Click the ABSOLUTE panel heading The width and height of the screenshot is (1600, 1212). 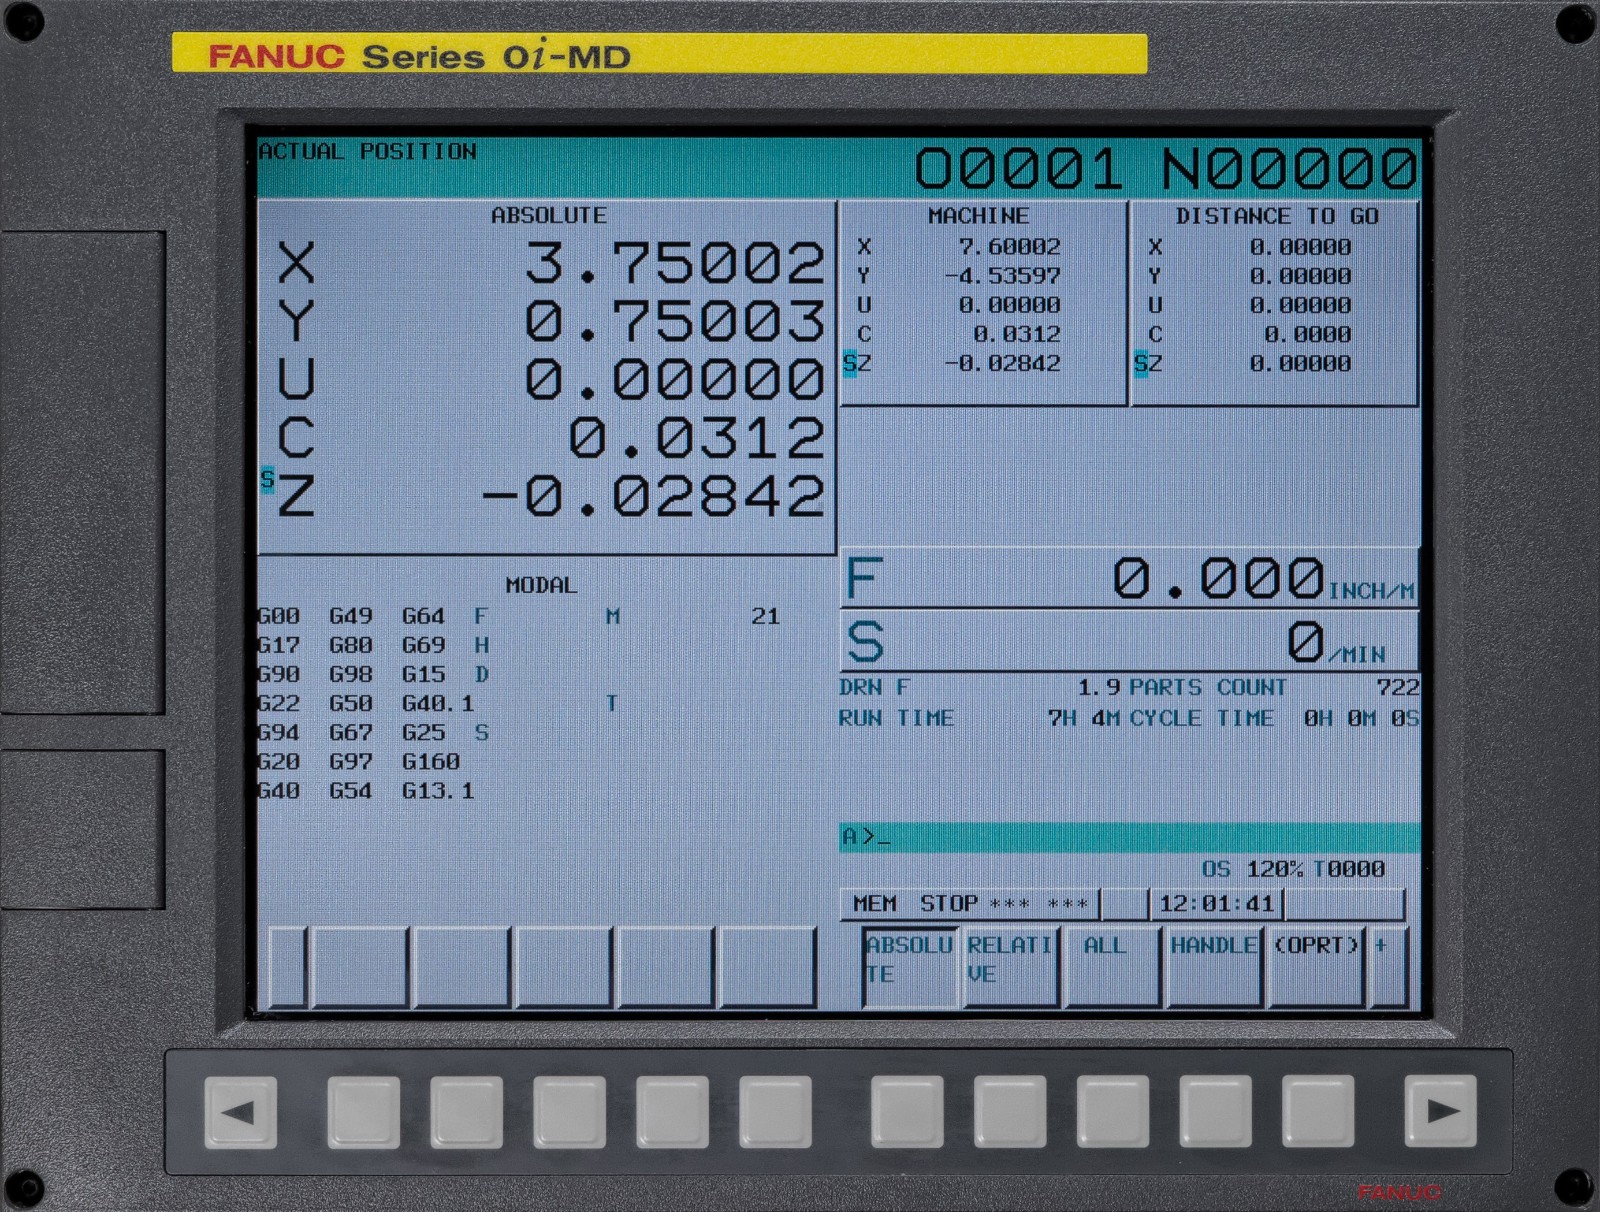pyautogui.click(x=548, y=215)
